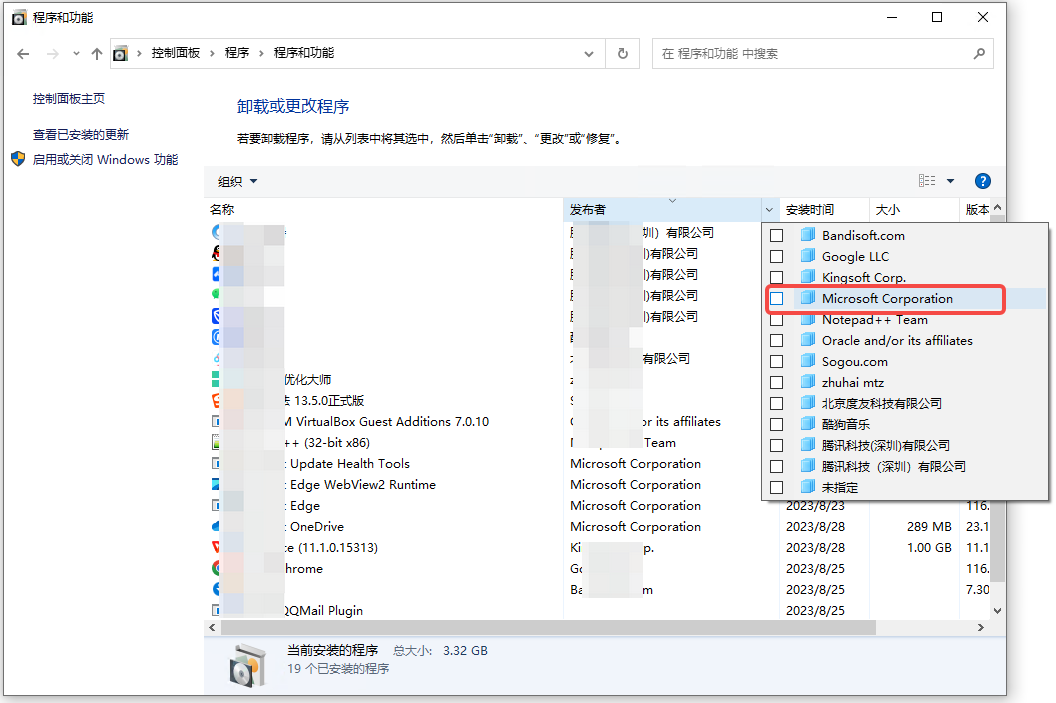Select the Update Health Tools program row
This screenshot has width=1056, height=703.
coord(599,463)
